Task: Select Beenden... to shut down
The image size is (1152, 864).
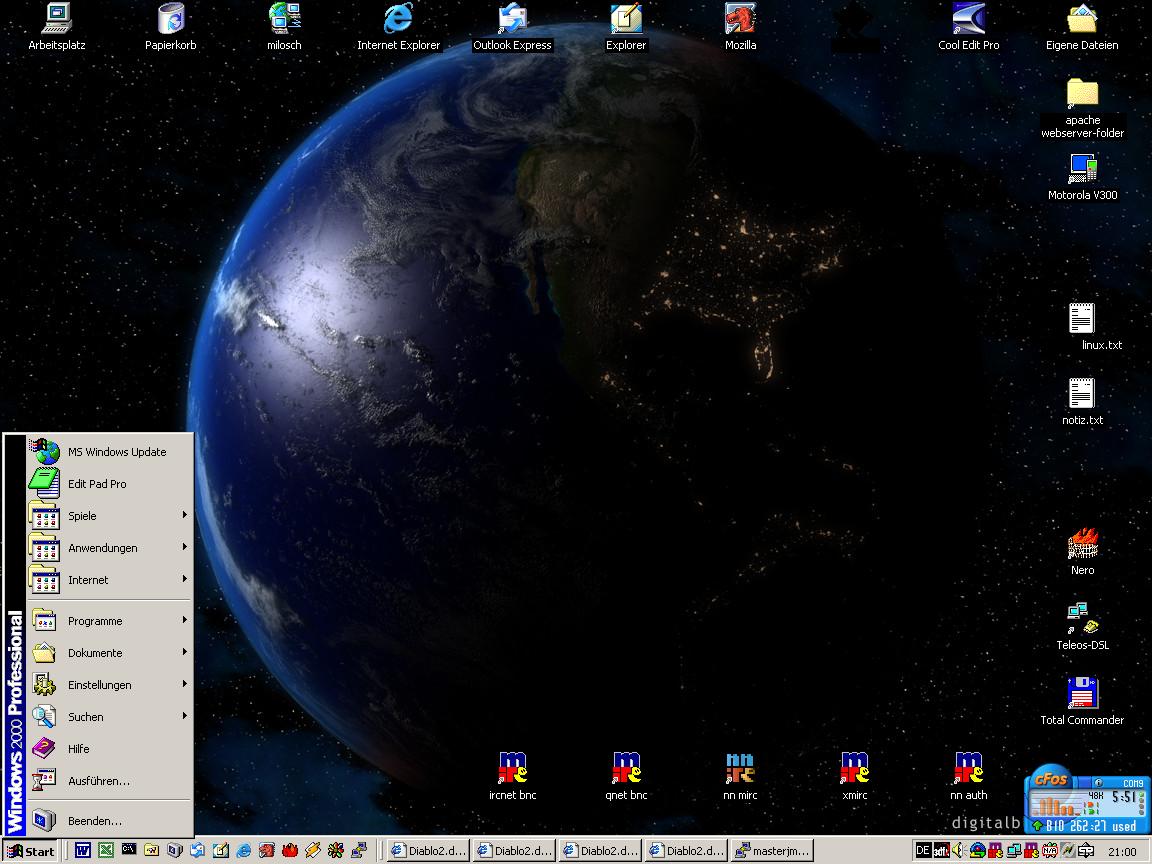Action: click(110, 821)
